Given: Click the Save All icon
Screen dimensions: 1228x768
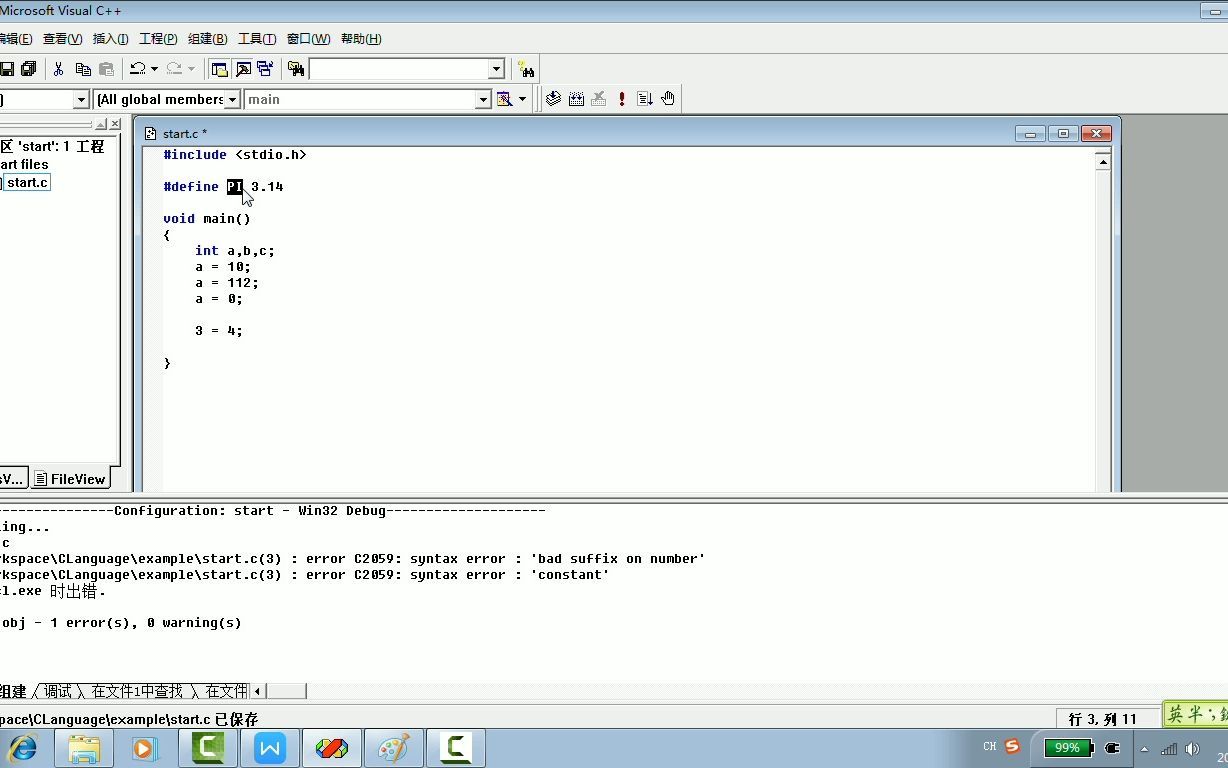Looking at the screenshot, I should pyautogui.click(x=29, y=69).
